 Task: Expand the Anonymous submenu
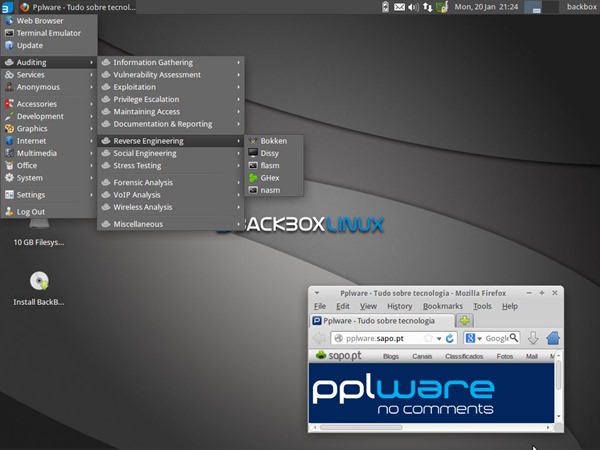pos(49,87)
